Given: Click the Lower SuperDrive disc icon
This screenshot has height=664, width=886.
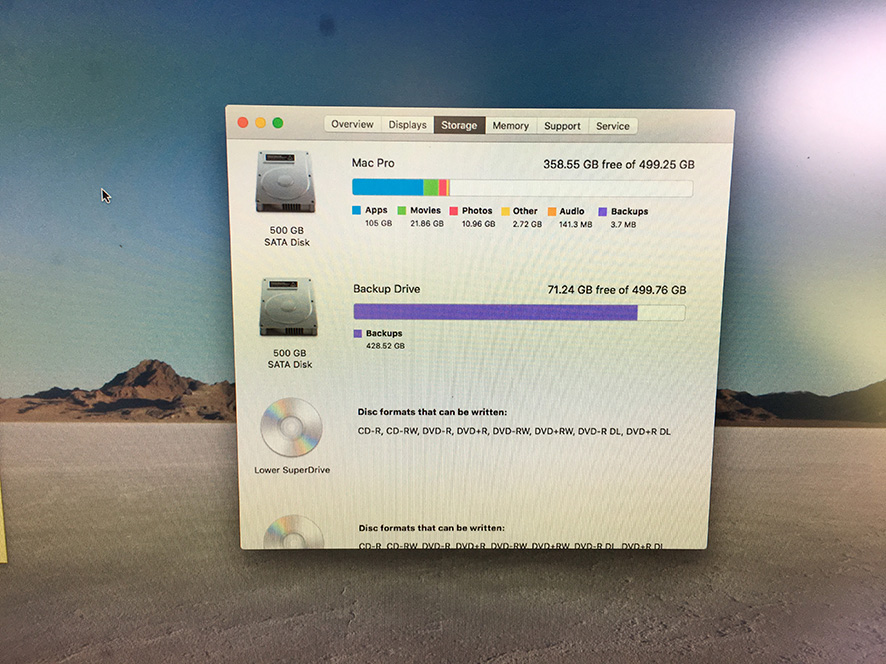Looking at the screenshot, I should tap(291, 427).
